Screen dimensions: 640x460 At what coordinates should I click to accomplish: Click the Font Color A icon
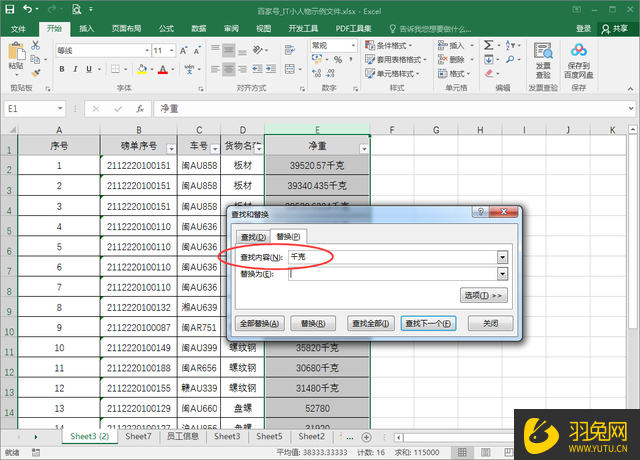click(x=163, y=69)
